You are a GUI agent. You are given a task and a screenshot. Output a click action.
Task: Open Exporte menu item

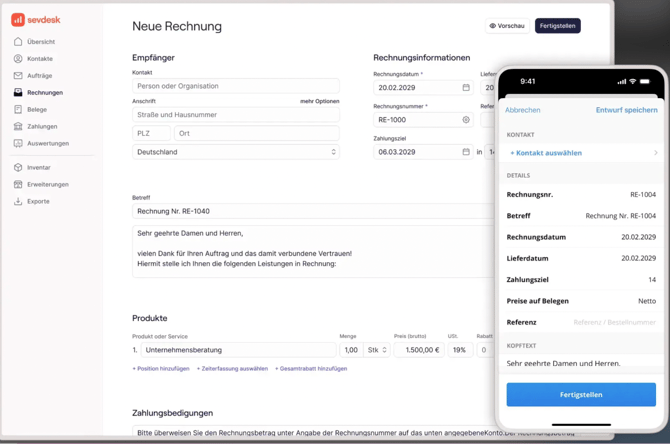38,202
